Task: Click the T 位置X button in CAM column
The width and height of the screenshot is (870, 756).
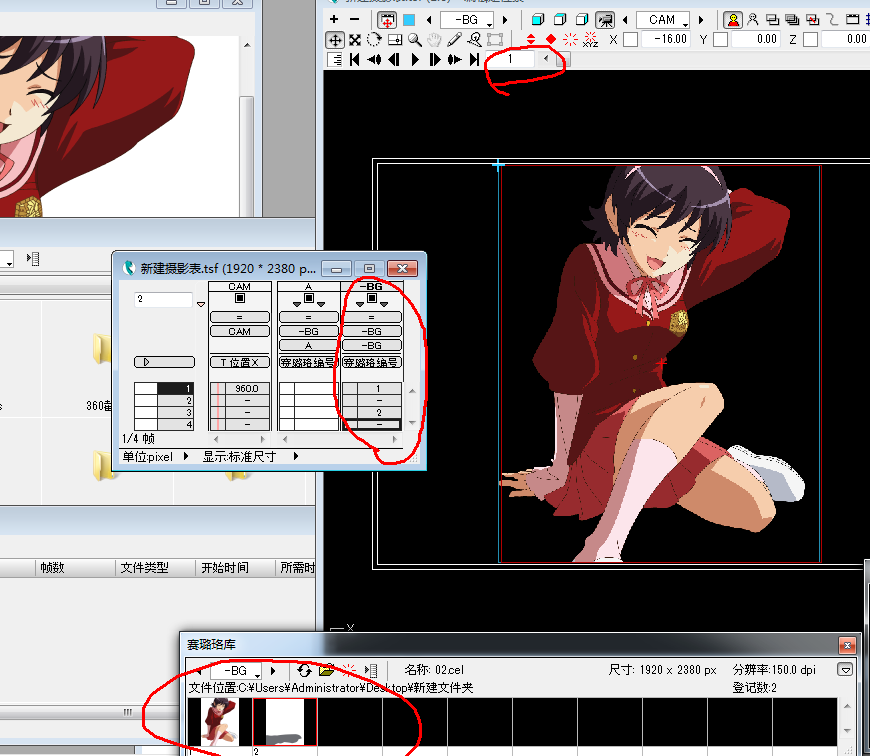Action: 239,362
